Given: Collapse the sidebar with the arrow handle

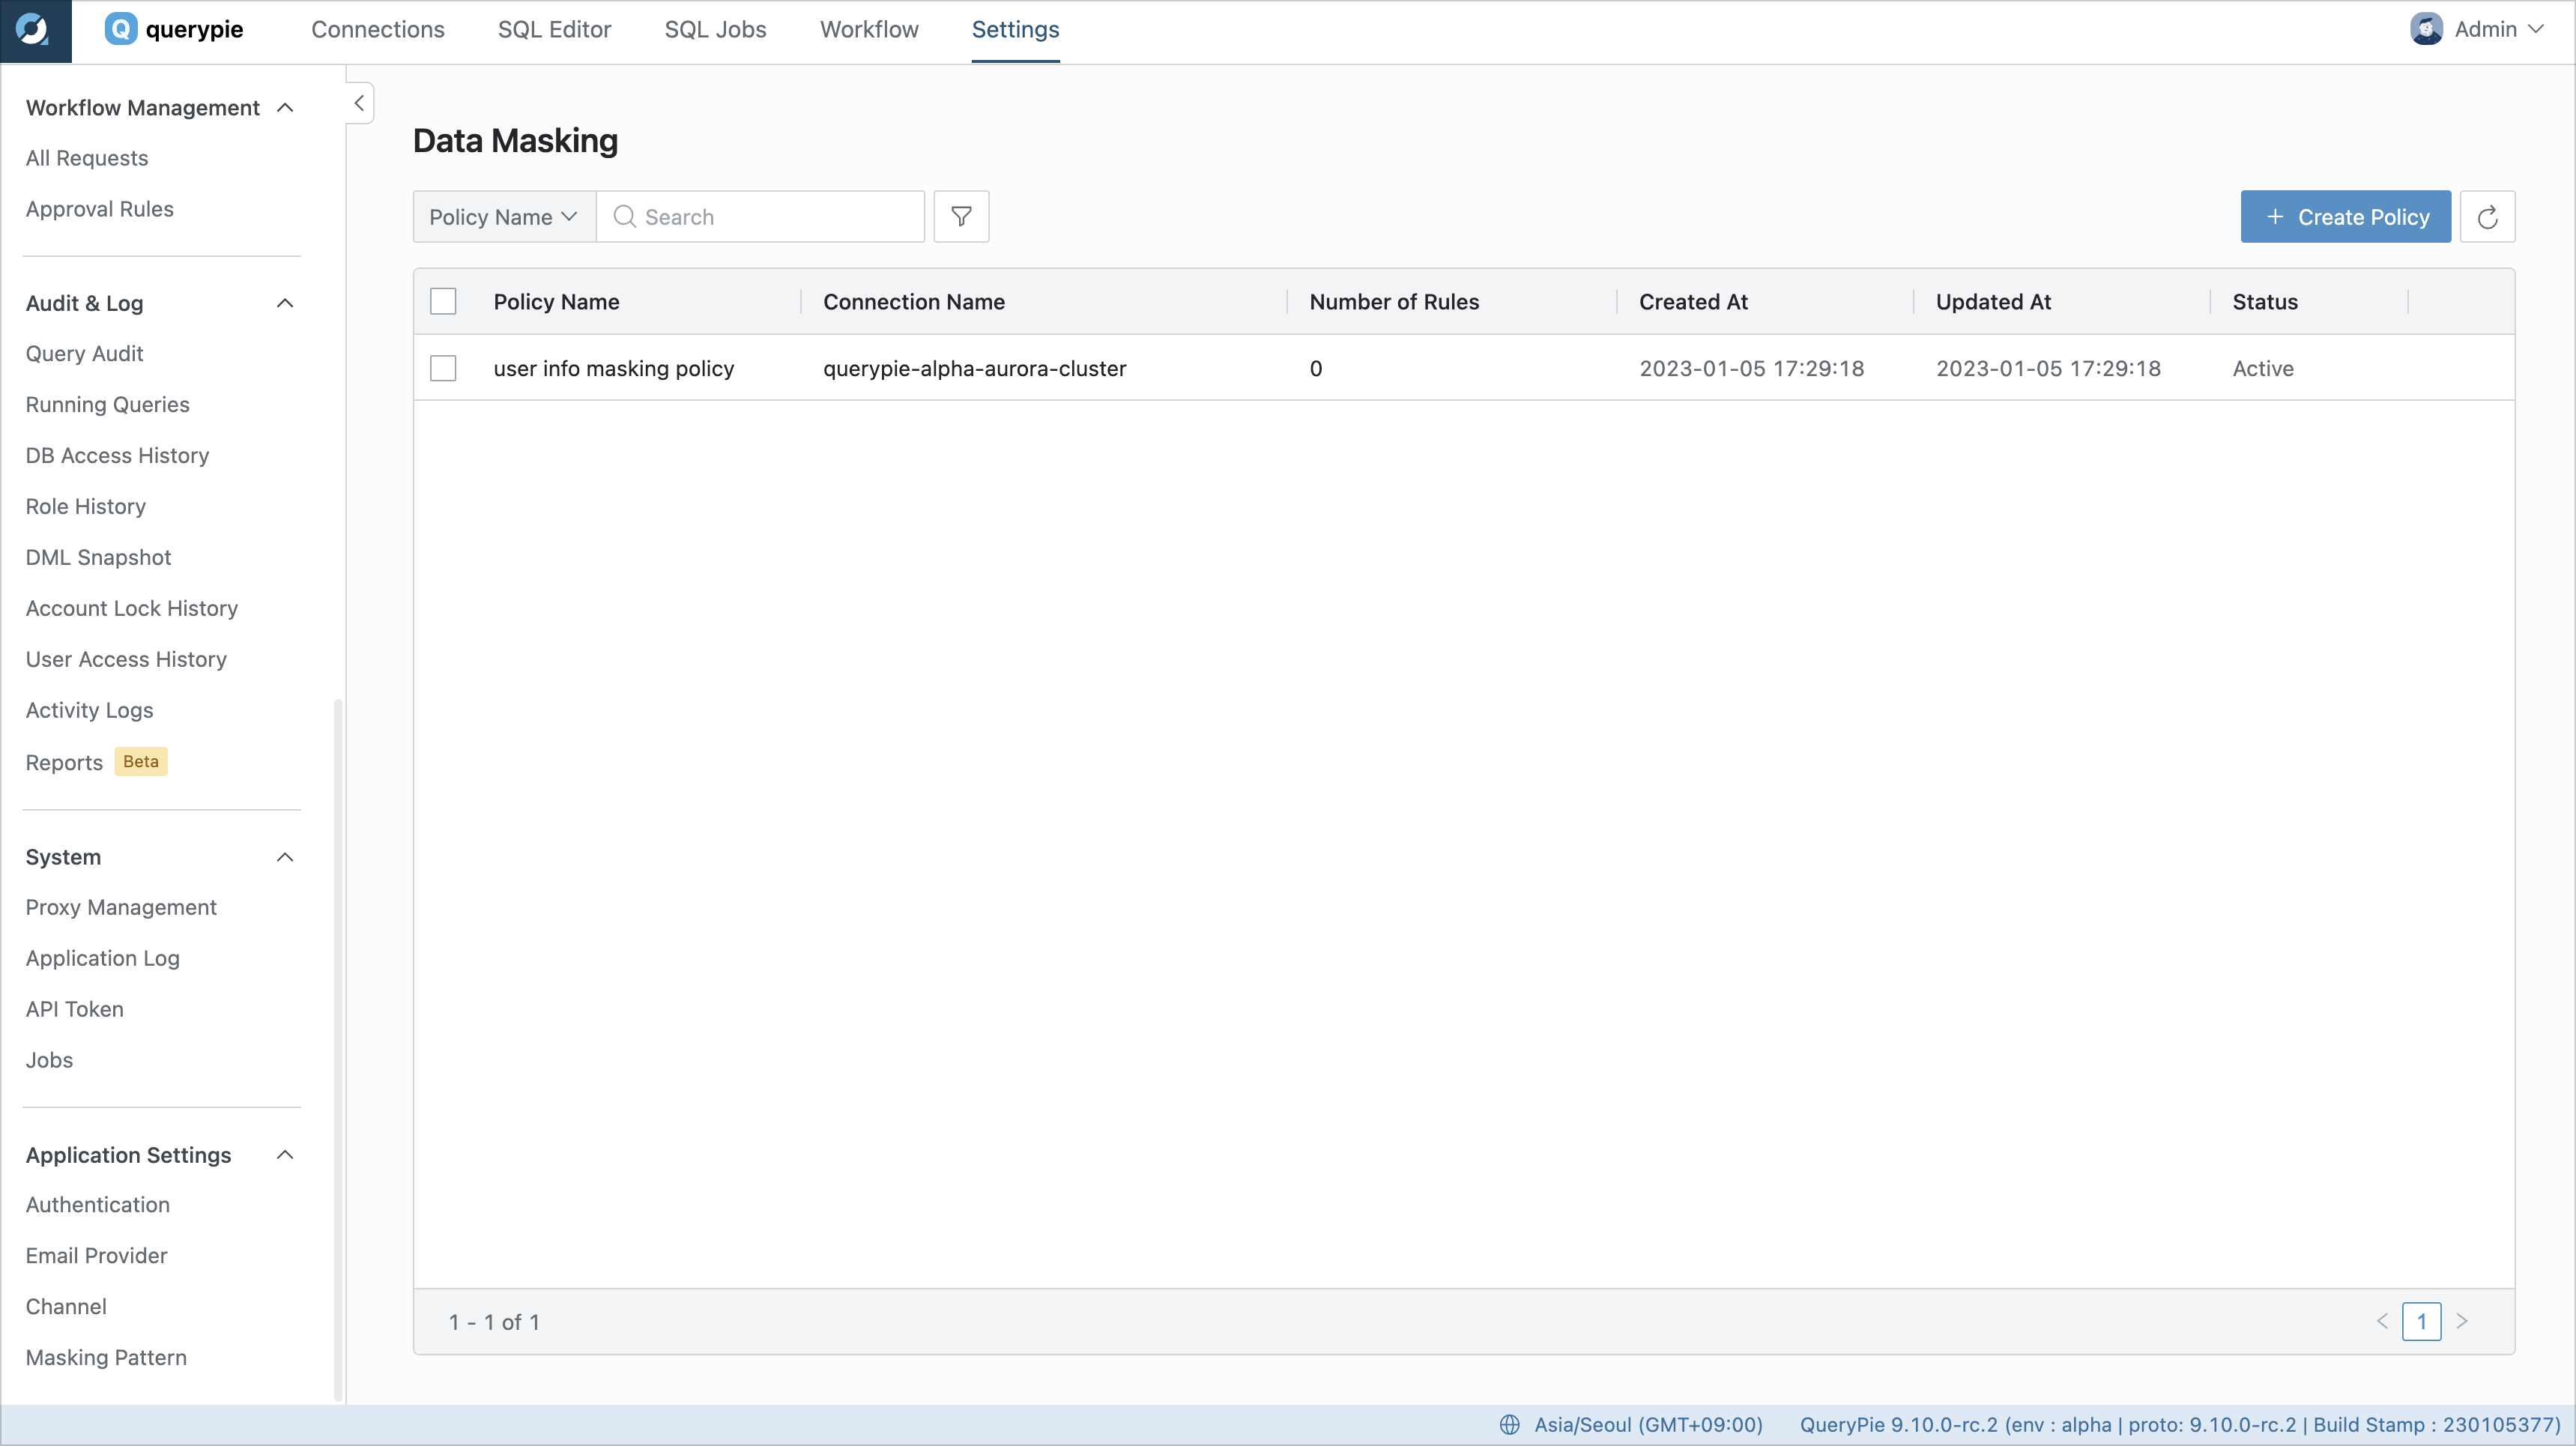Looking at the screenshot, I should pyautogui.click(x=359, y=103).
